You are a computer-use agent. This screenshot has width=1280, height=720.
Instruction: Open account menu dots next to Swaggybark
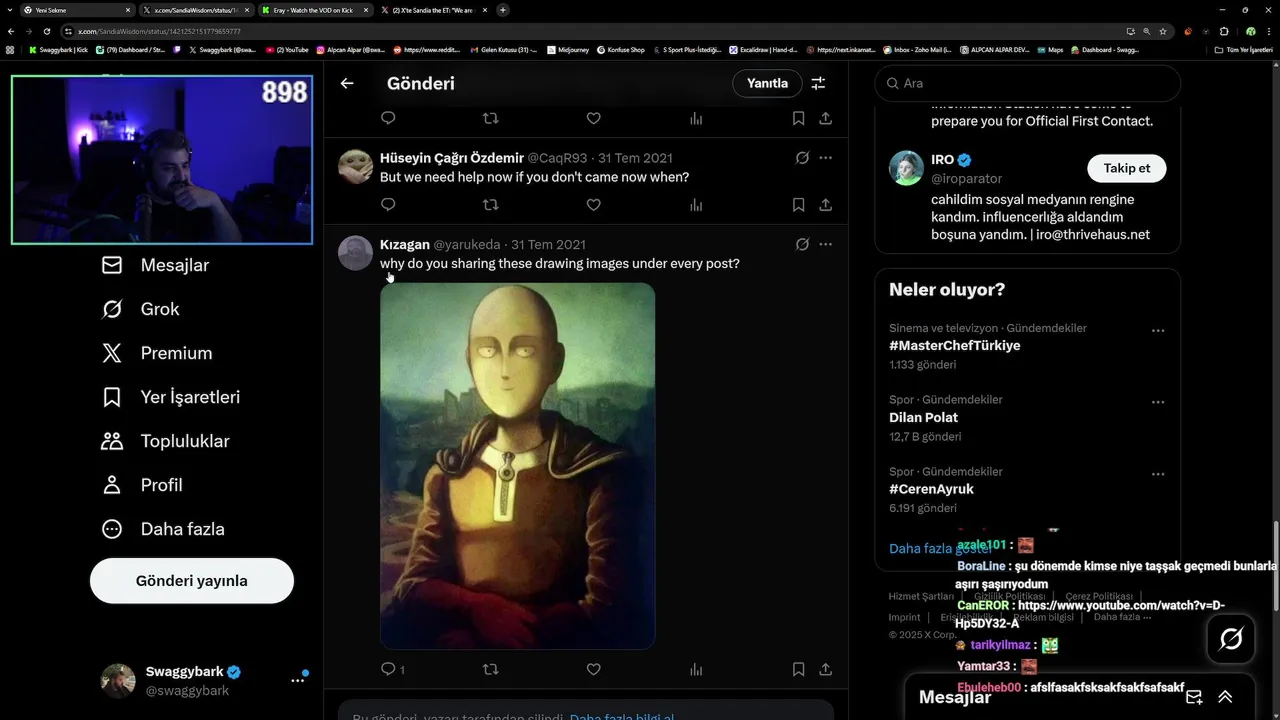coord(298,680)
